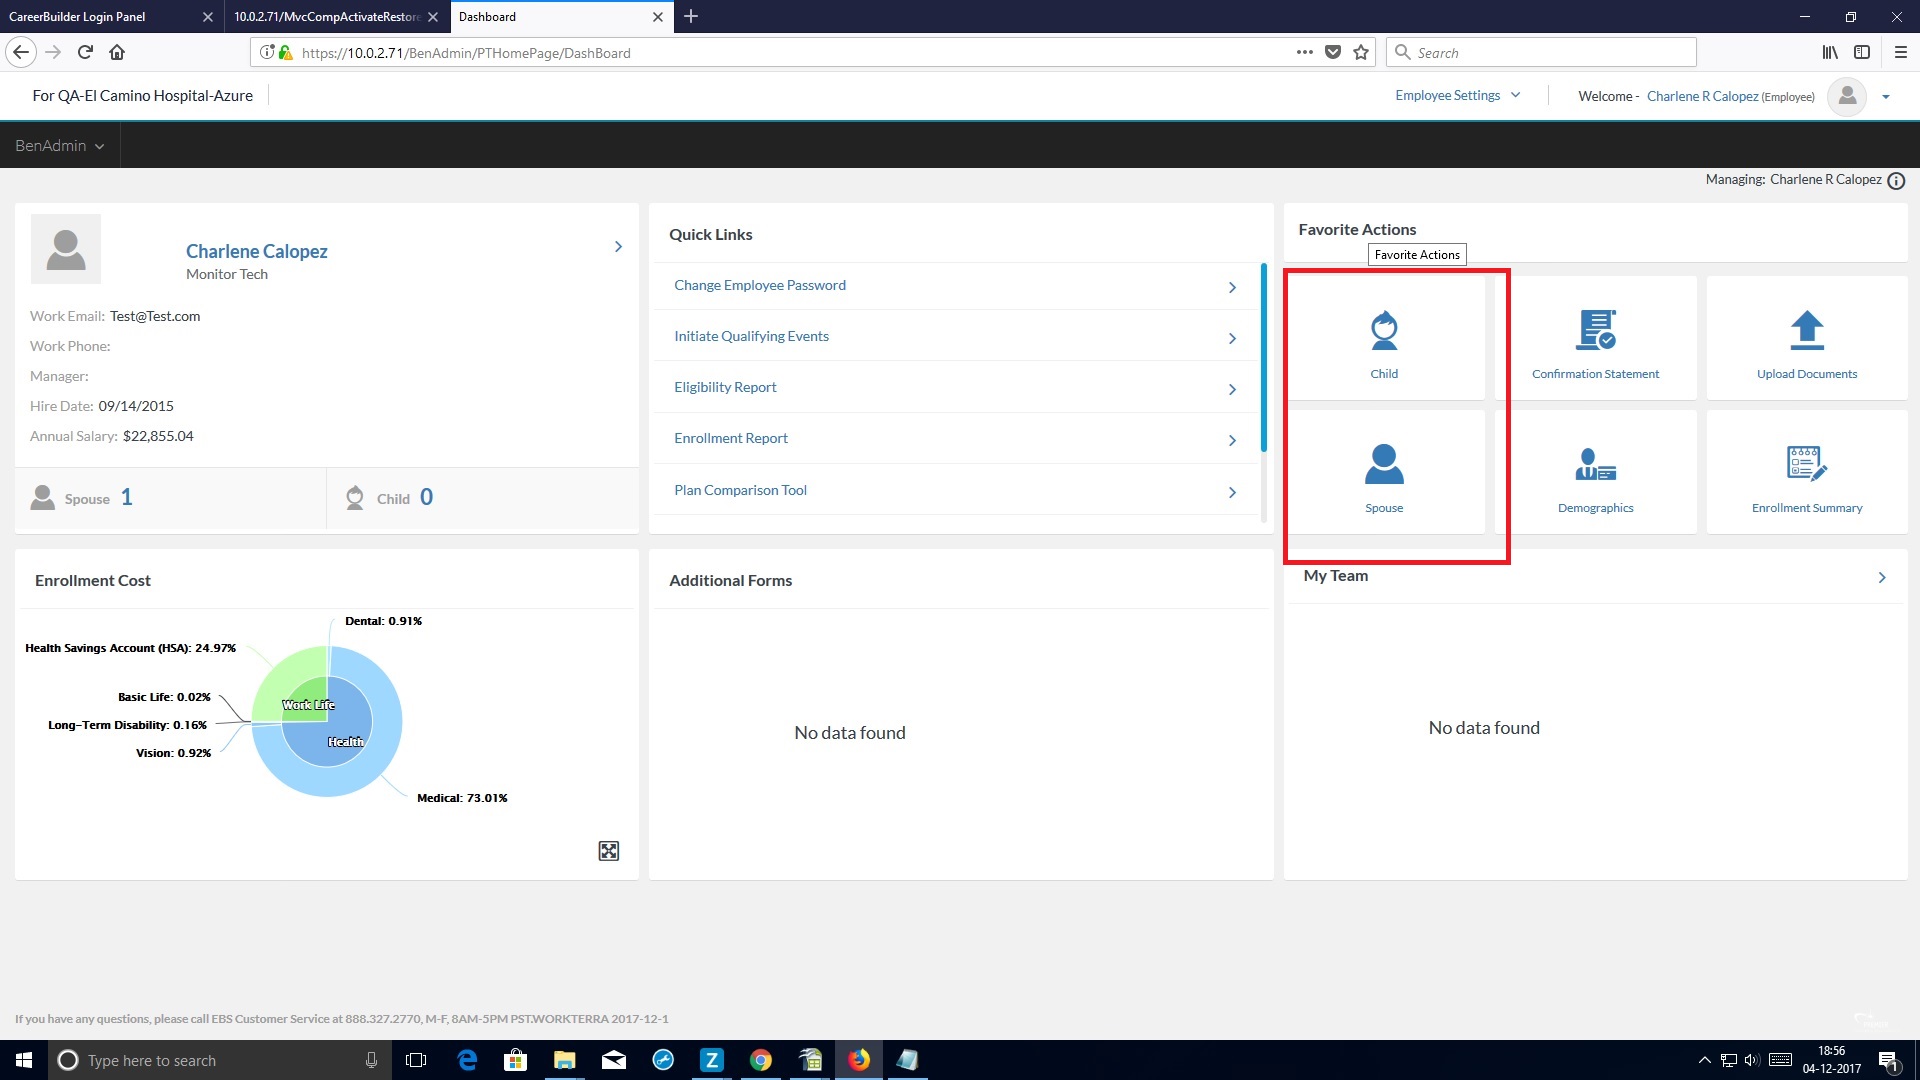
Task: Click the Quick Links vertical scrollbar
Action: 1263,358
